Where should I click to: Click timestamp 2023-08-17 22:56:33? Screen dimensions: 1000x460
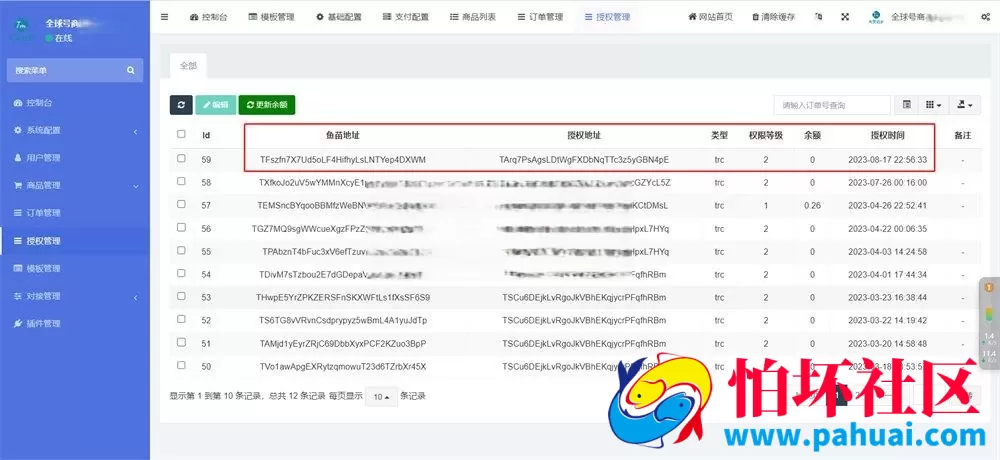tap(887, 160)
